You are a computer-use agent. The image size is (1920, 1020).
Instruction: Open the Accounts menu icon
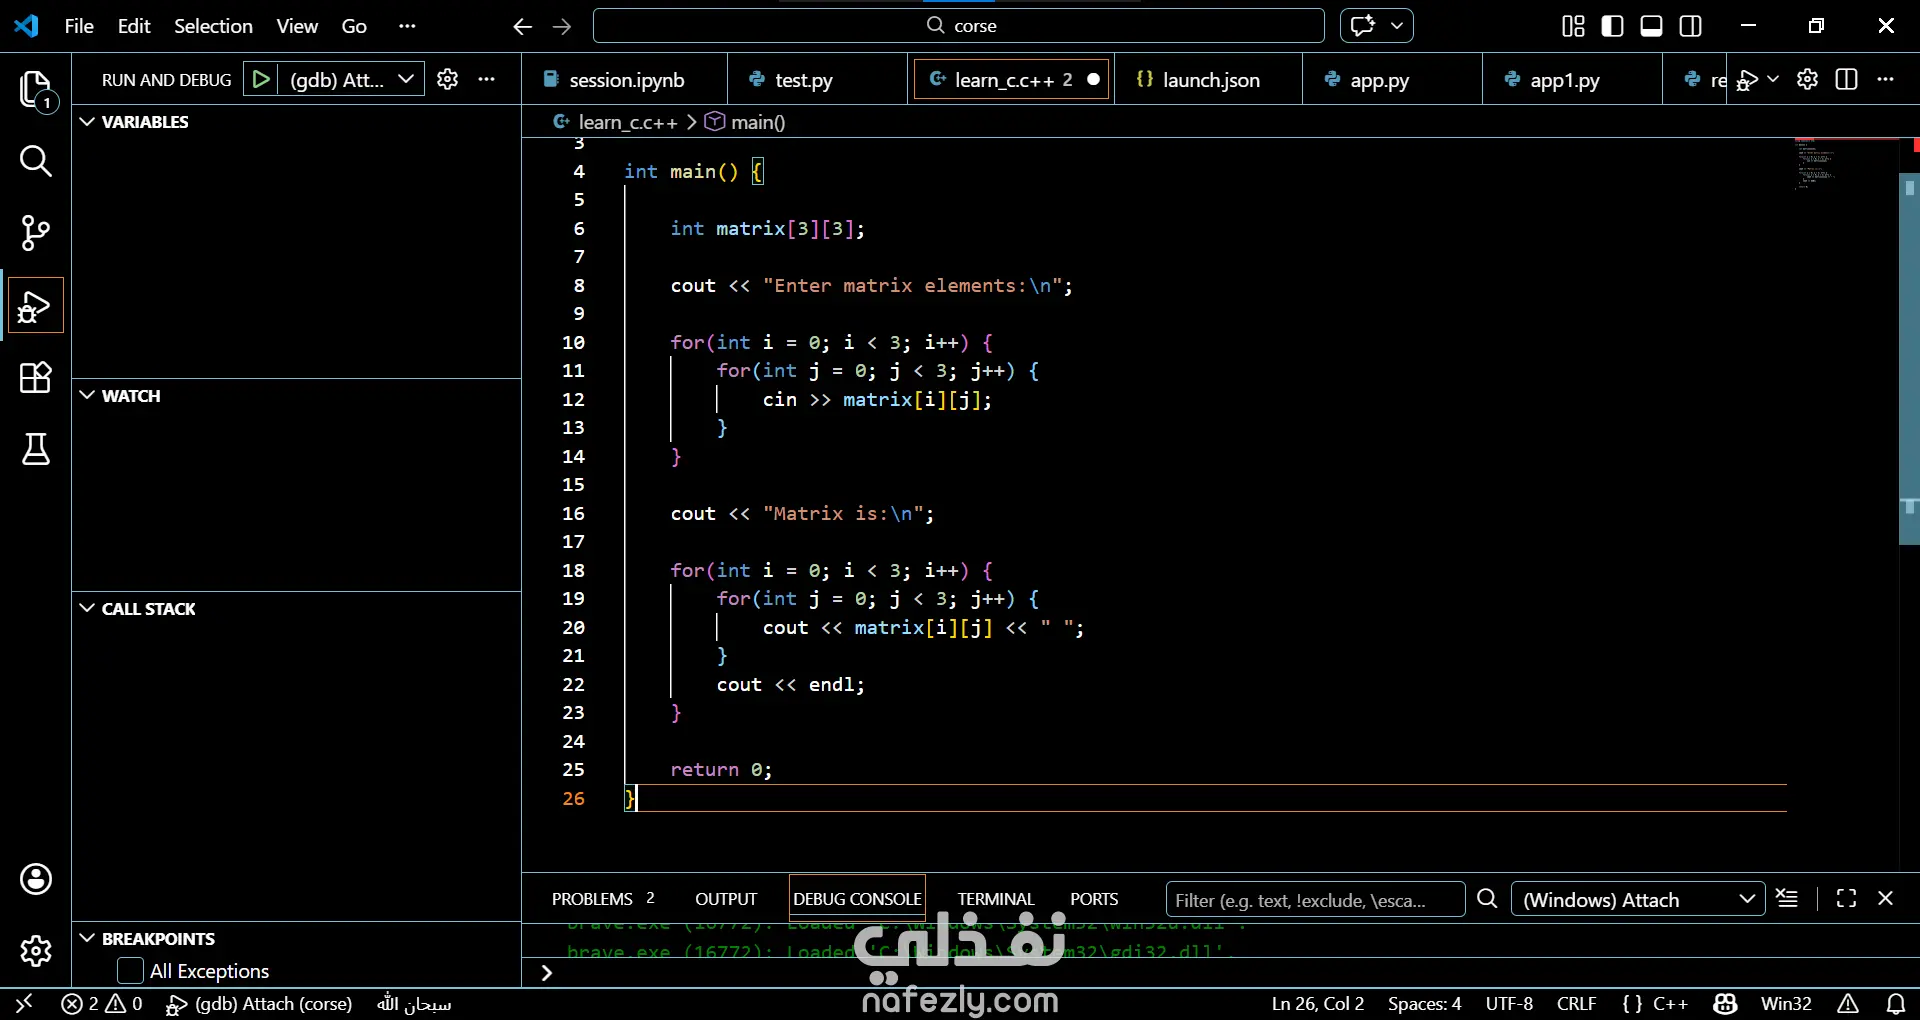click(x=36, y=879)
